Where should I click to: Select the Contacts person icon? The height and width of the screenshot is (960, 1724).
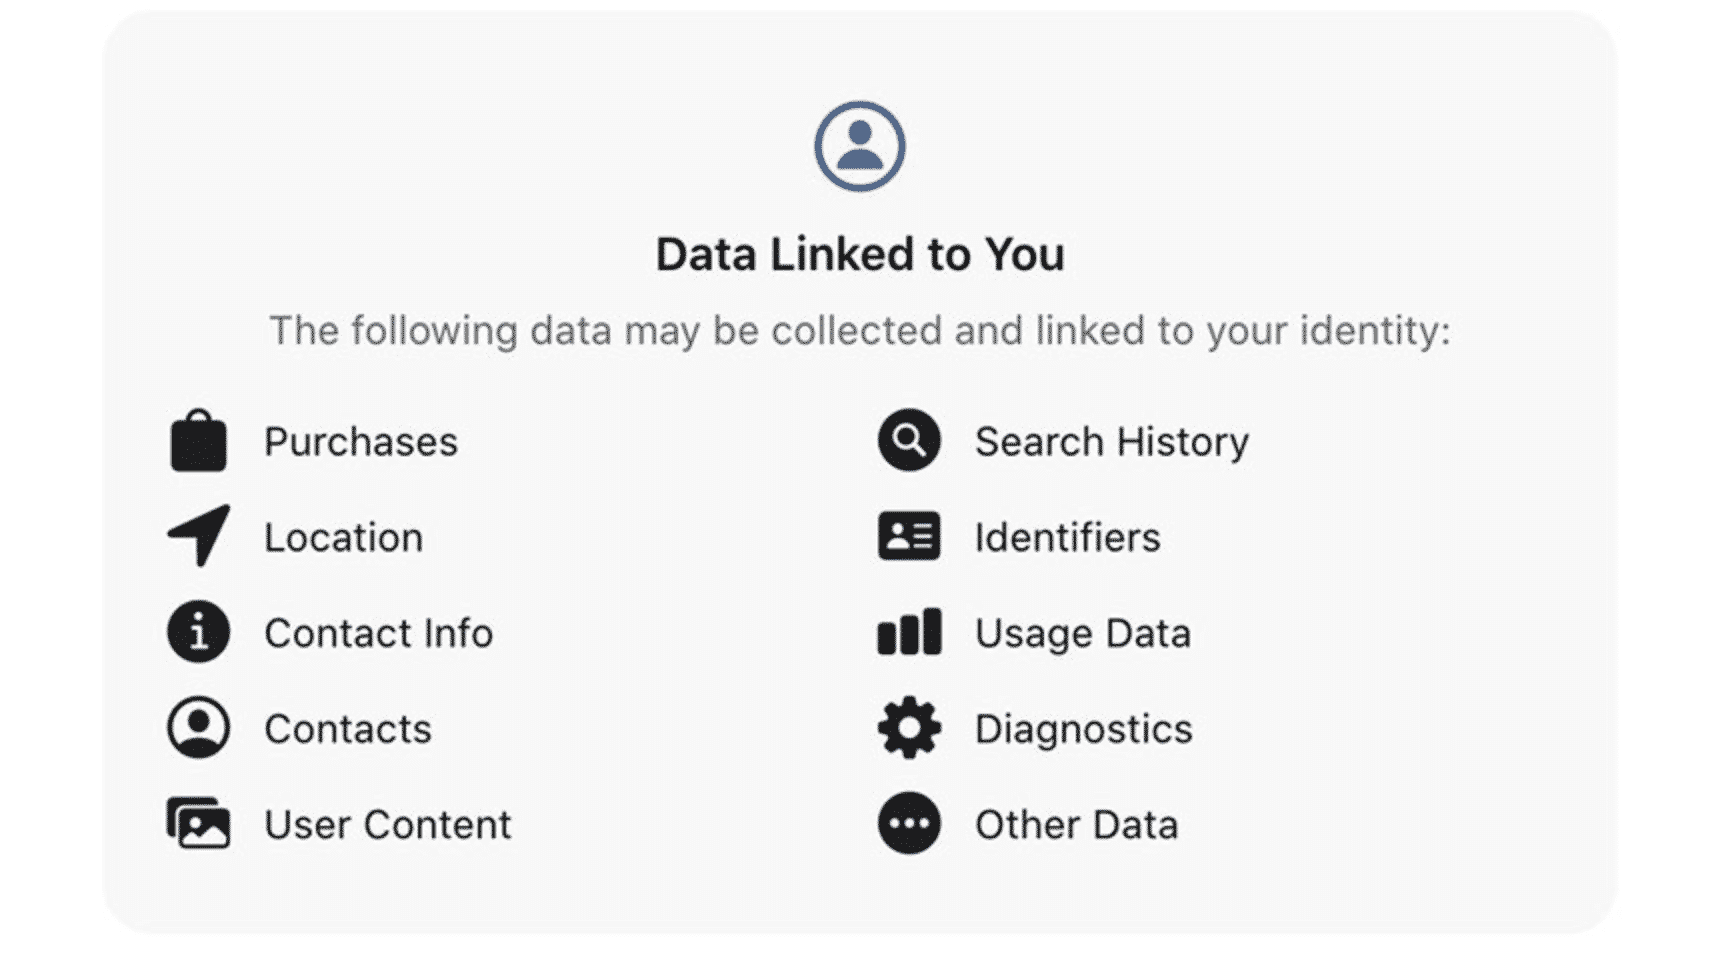pyautogui.click(x=197, y=728)
